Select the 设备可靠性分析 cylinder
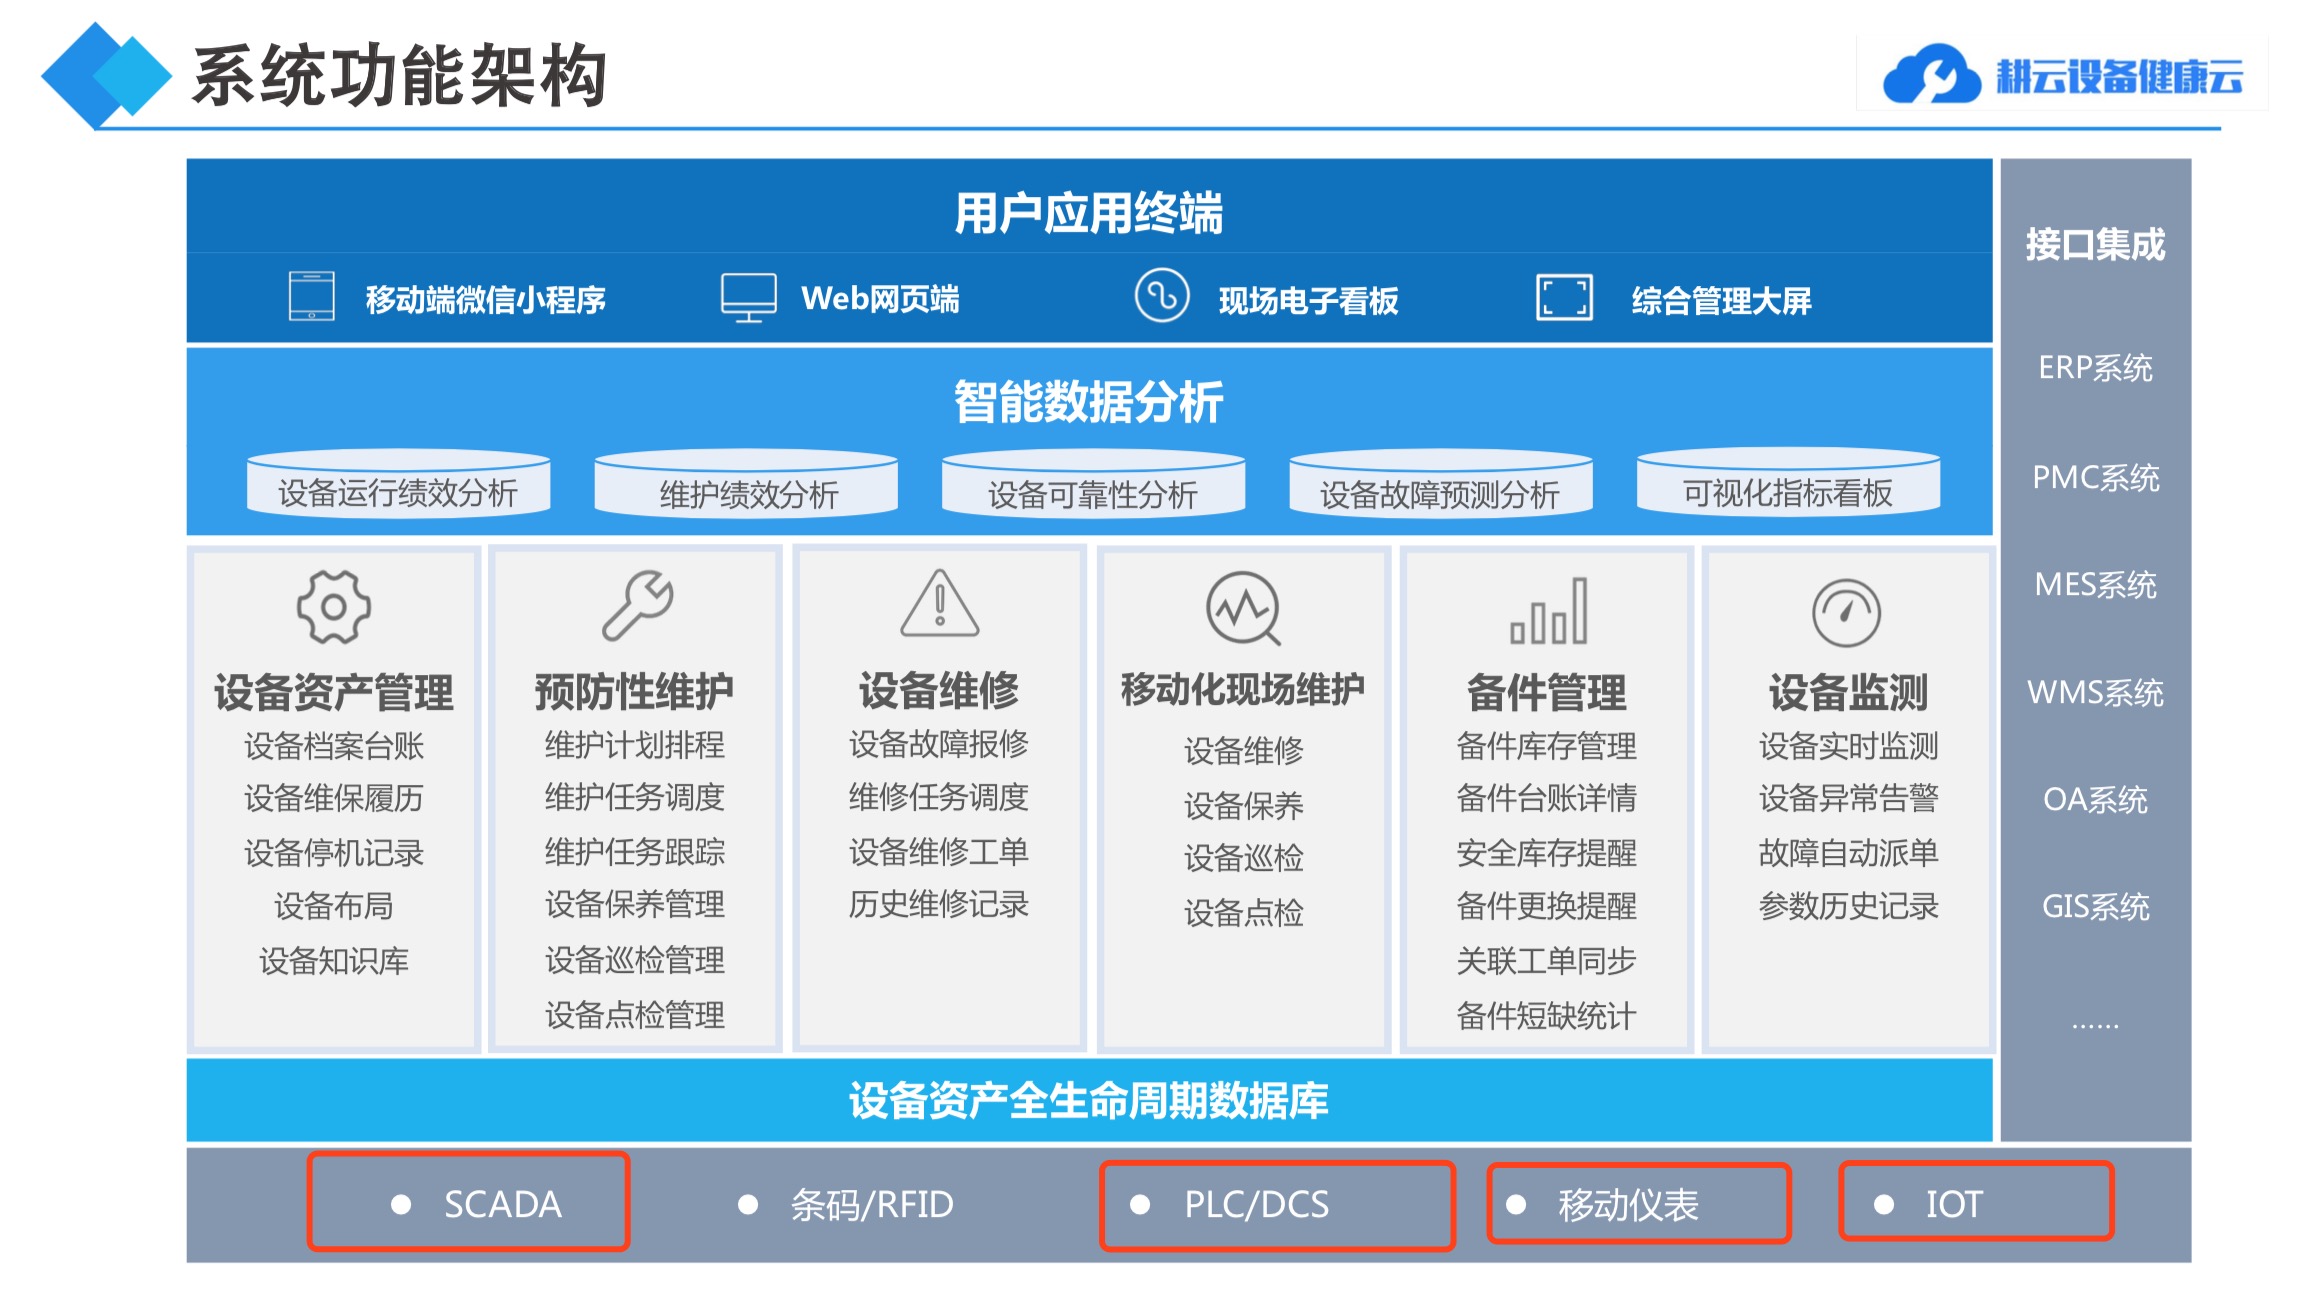 click(1093, 483)
